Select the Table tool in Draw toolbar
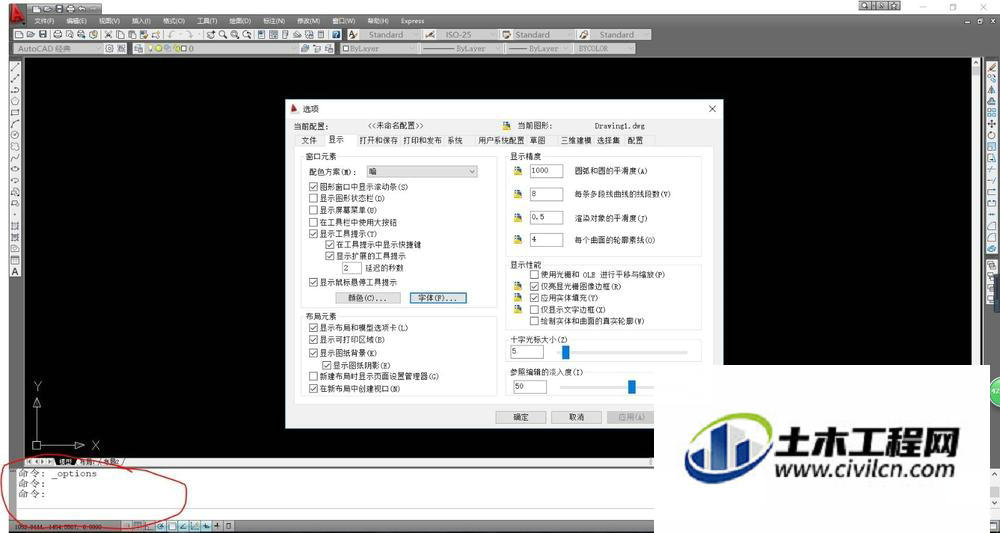This screenshot has width=1000, height=533. [15, 260]
